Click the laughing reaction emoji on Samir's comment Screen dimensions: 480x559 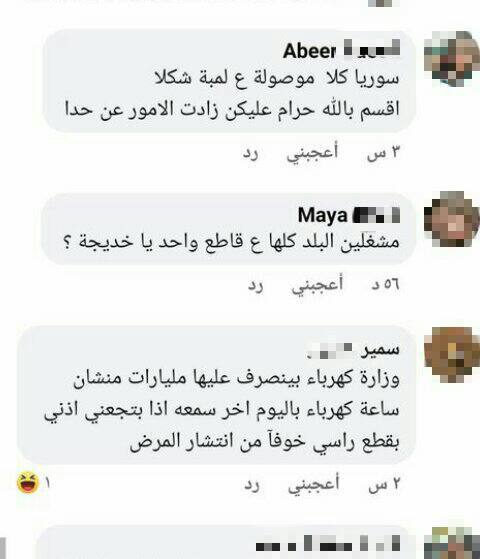pos(28,483)
